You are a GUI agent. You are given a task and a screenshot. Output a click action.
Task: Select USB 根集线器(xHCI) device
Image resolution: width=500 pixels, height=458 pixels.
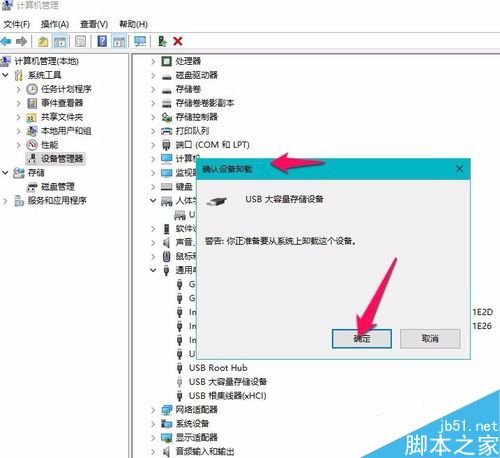click(x=228, y=396)
